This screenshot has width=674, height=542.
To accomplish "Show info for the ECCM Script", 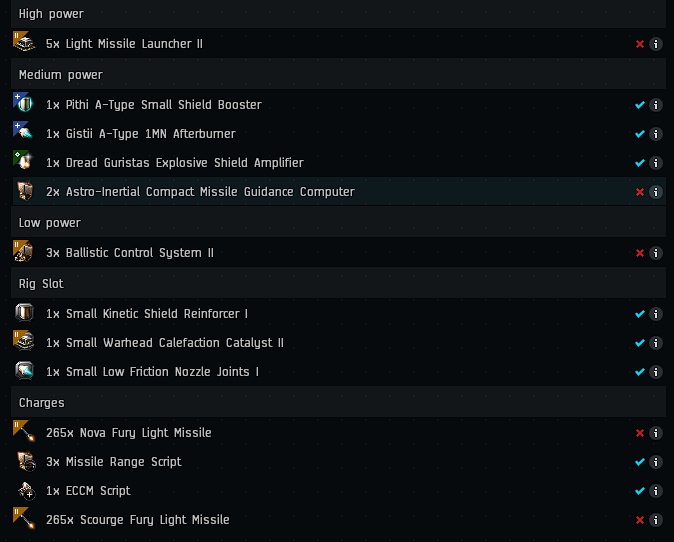I will pos(656,491).
